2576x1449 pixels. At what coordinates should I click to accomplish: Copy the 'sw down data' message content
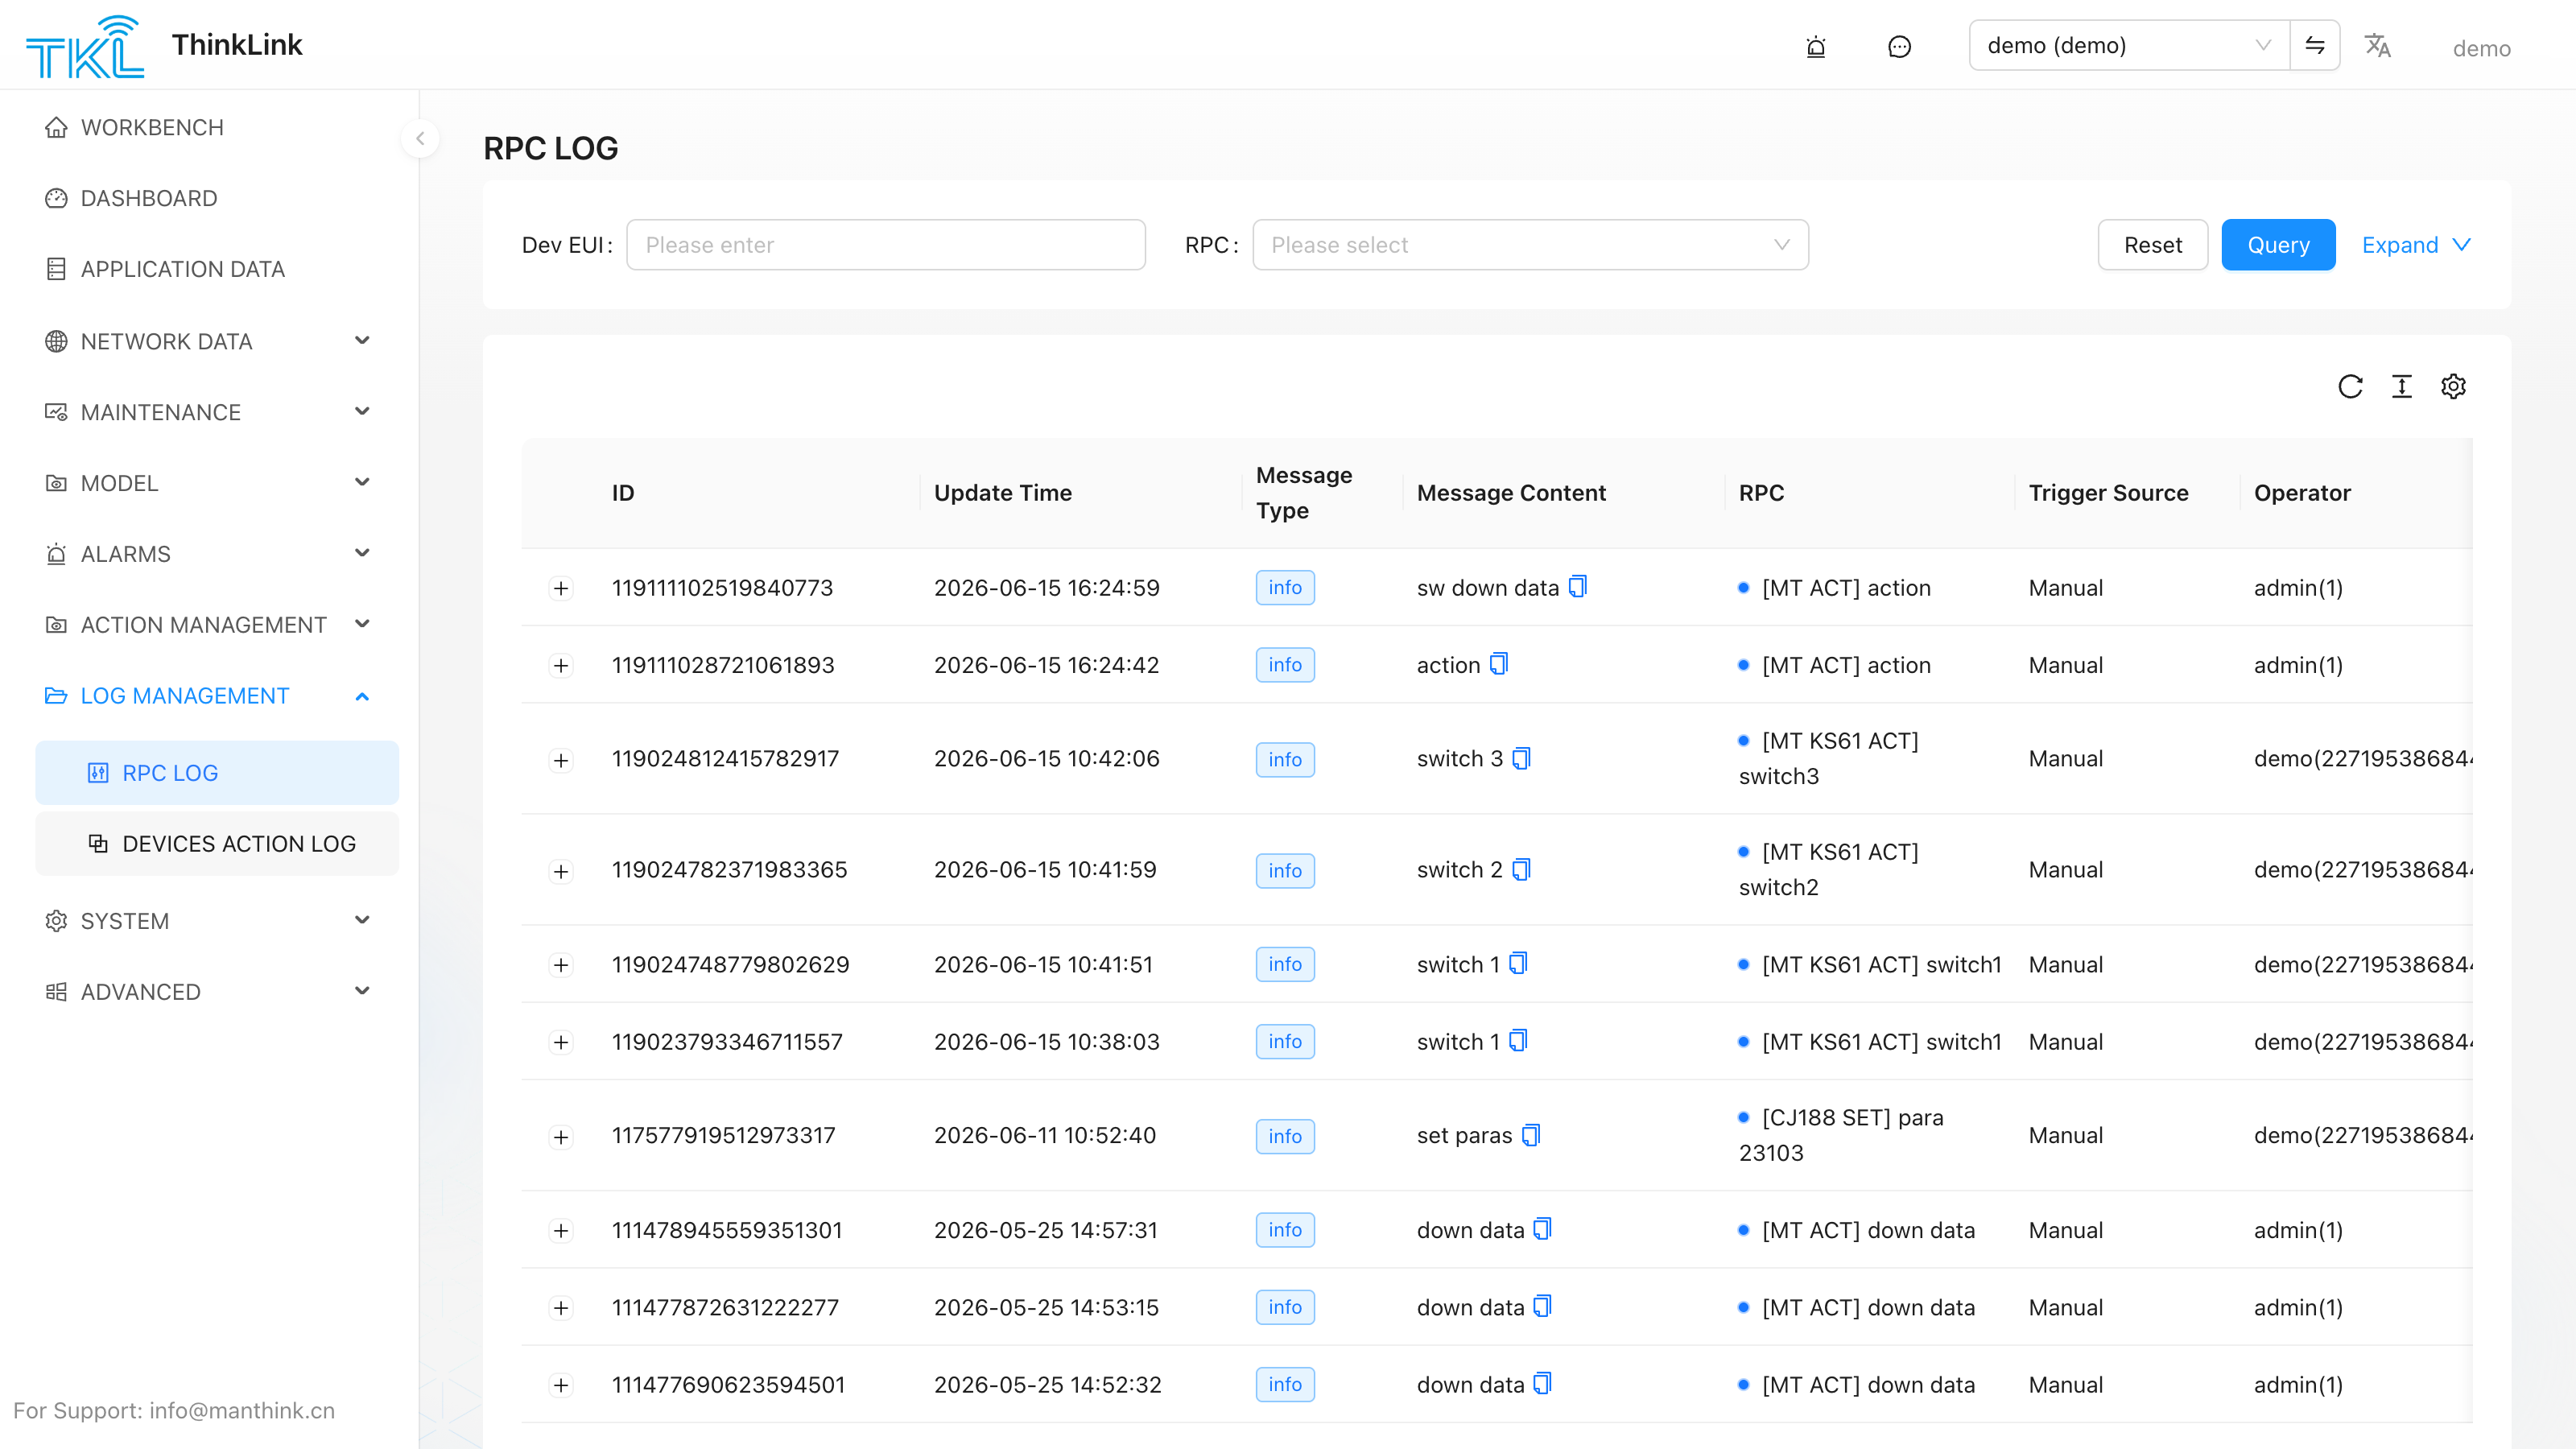click(x=1578, y=586)
